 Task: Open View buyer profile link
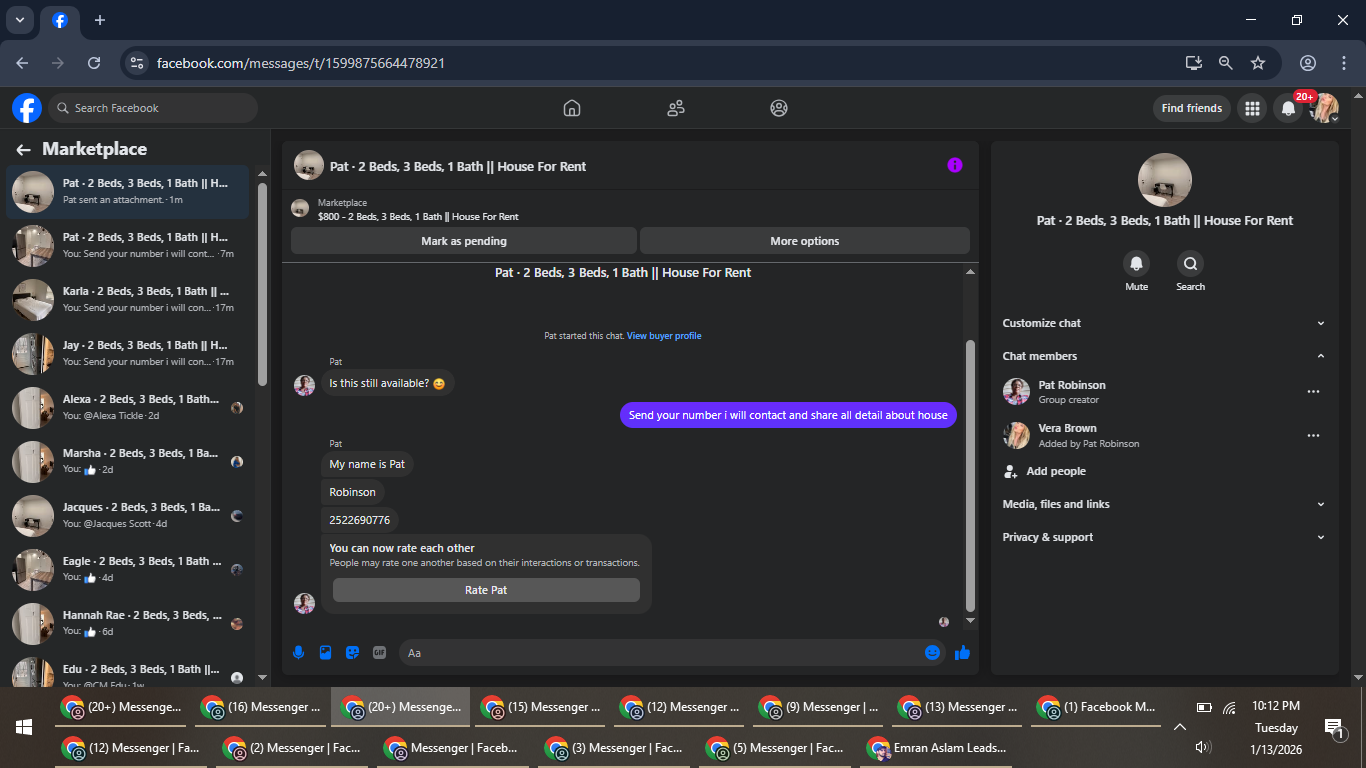pos(664,336)
